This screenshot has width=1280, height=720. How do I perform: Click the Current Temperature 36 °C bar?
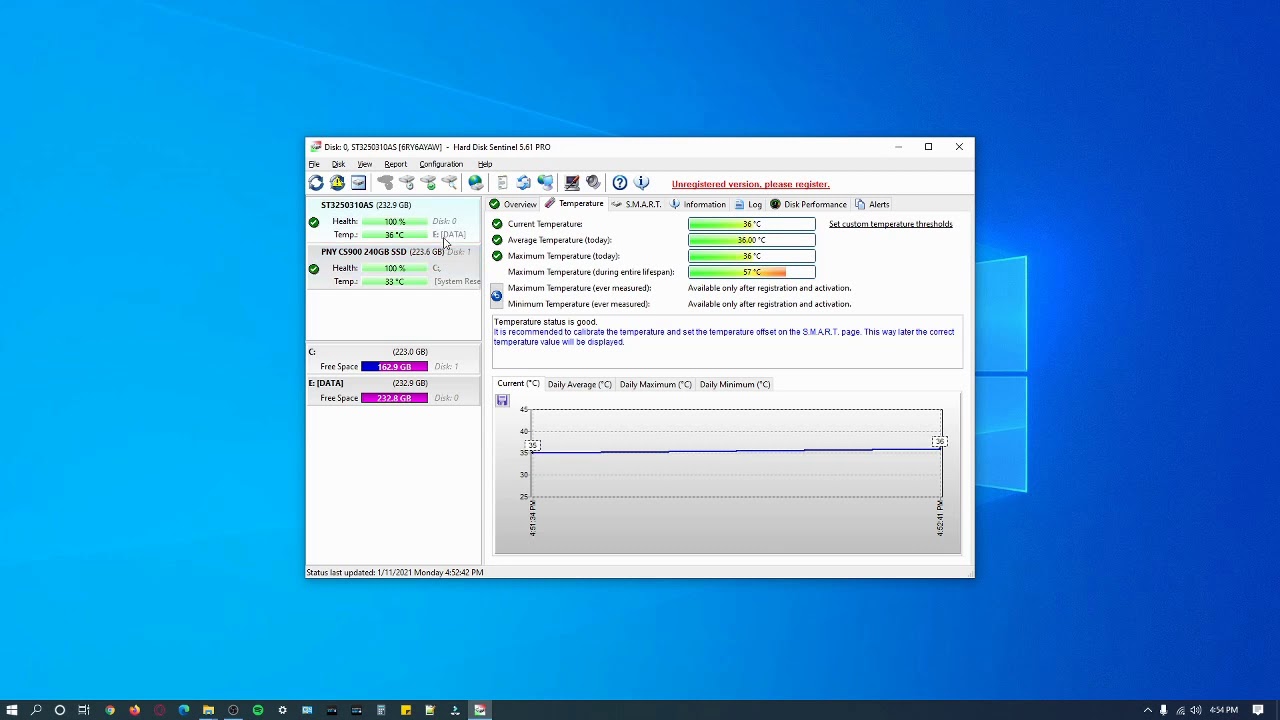pos(751,224)
